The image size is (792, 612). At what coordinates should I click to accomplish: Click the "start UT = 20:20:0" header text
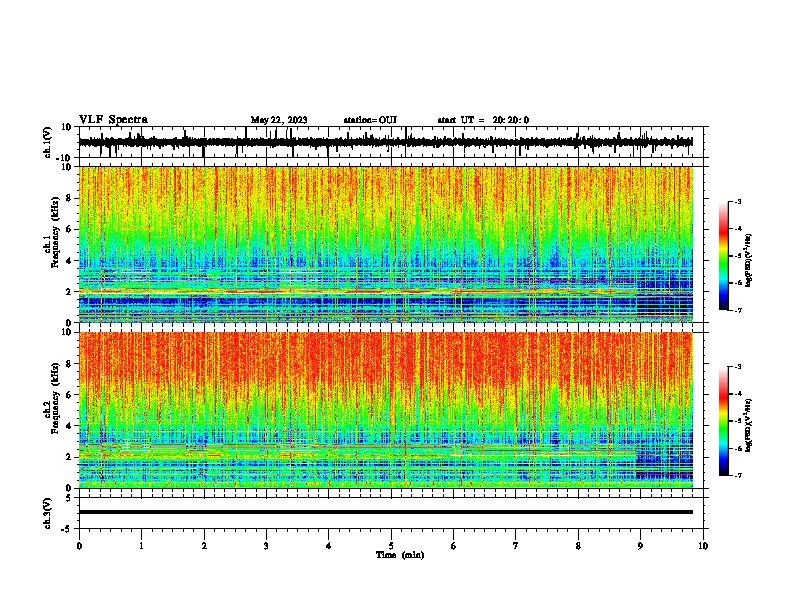tap(483, 120)
